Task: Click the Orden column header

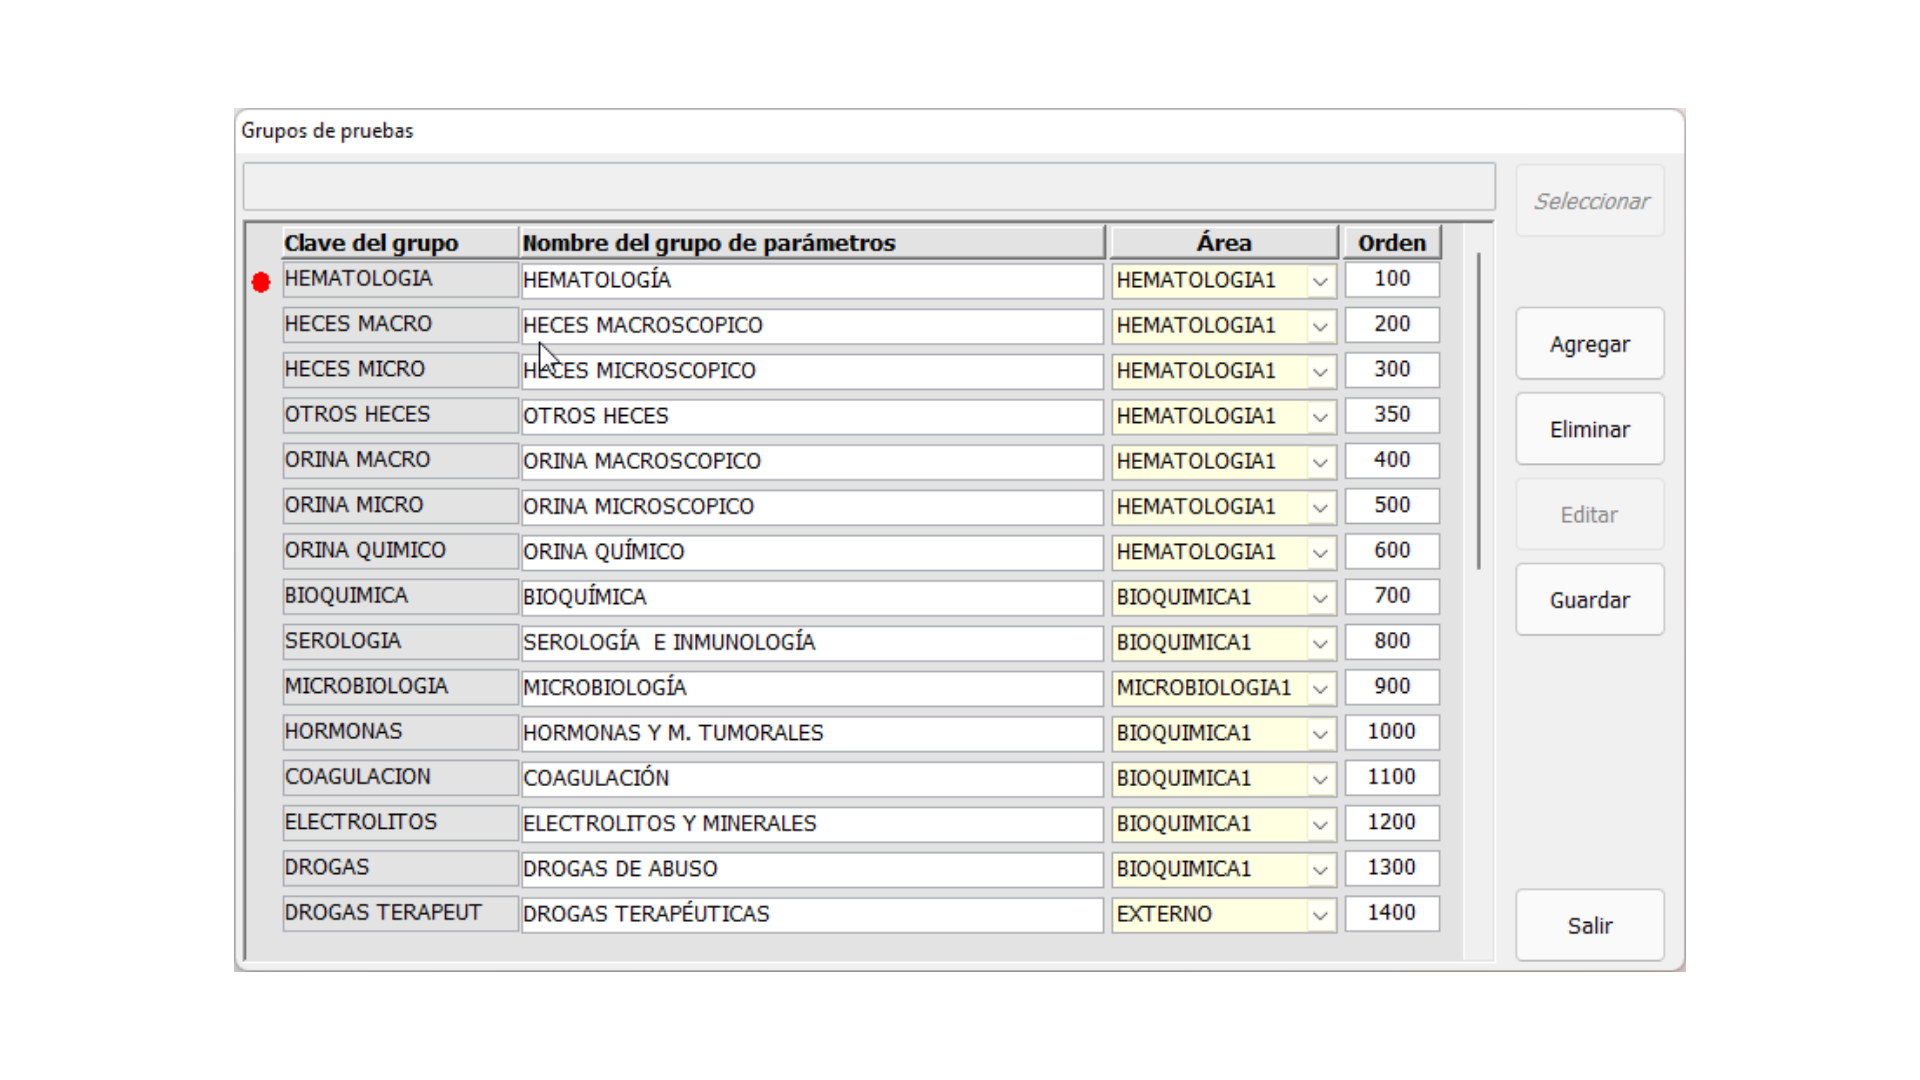Action: click(x=1391, y=243)
